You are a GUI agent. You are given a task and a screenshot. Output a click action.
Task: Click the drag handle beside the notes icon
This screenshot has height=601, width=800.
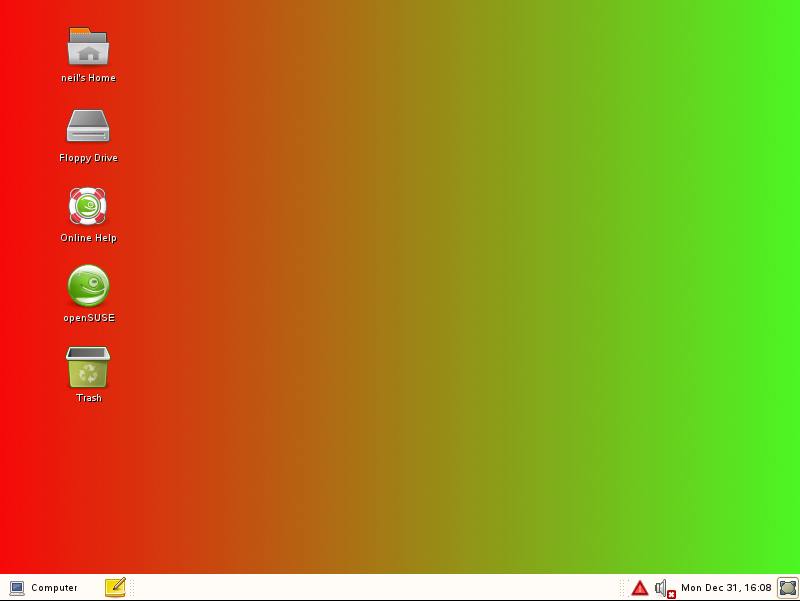pos(131,588)
